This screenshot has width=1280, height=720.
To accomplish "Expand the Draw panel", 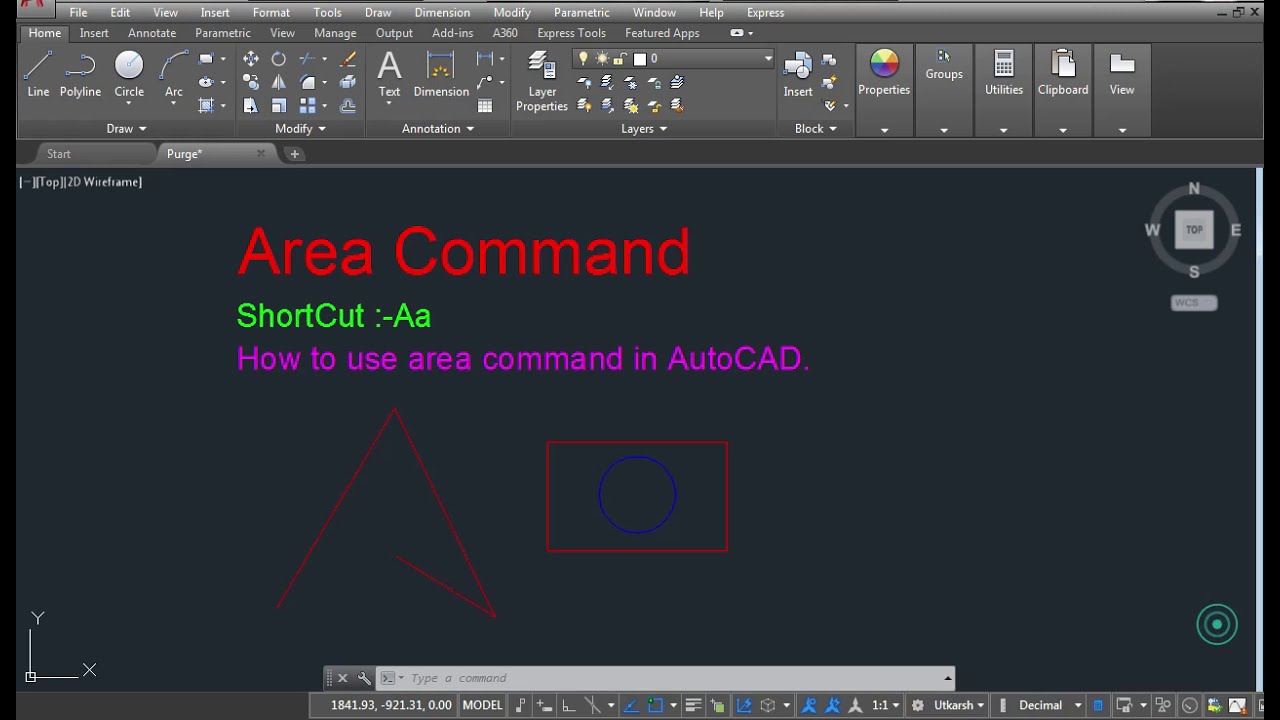I will (x=127, y=128).
